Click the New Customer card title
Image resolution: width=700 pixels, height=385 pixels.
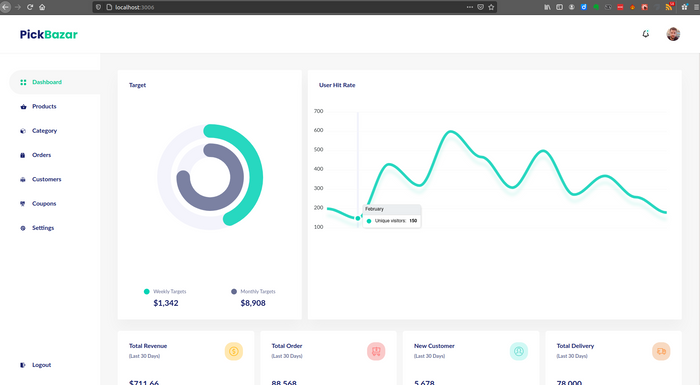pyautogui.click(x=434, y=346)
